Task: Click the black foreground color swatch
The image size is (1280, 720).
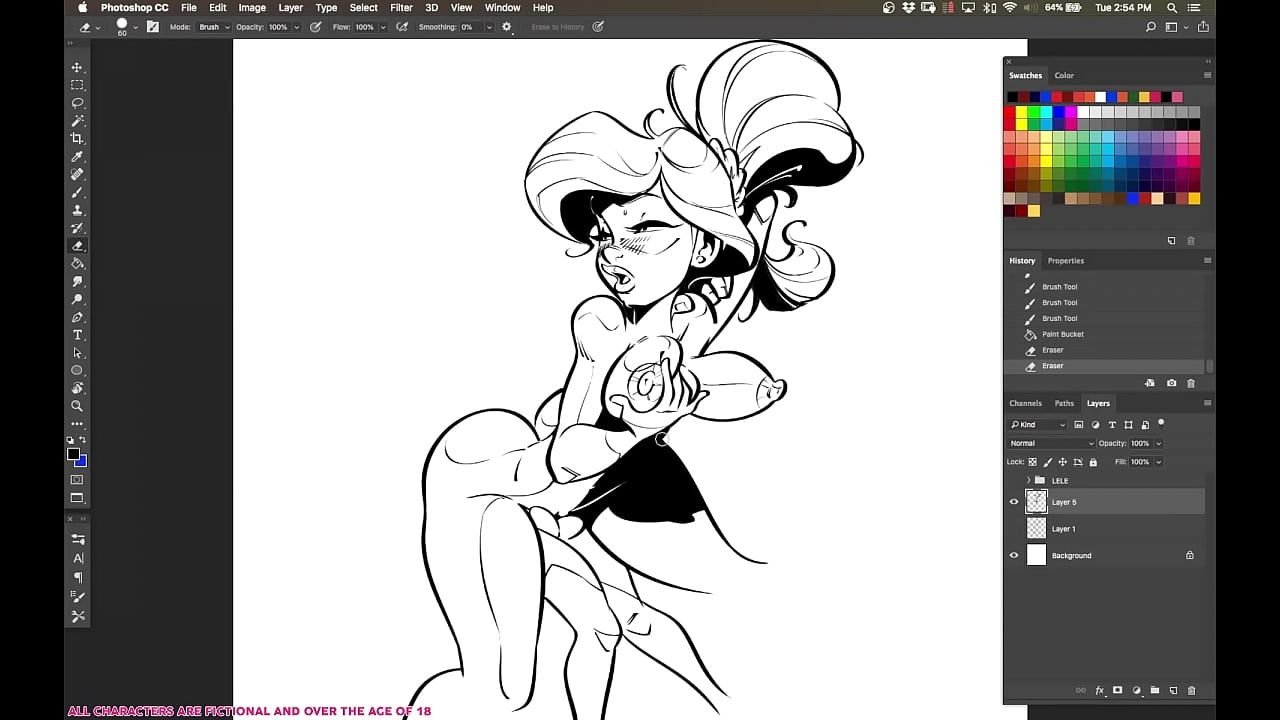Action: pyautogui.click(x=73, y=455)
